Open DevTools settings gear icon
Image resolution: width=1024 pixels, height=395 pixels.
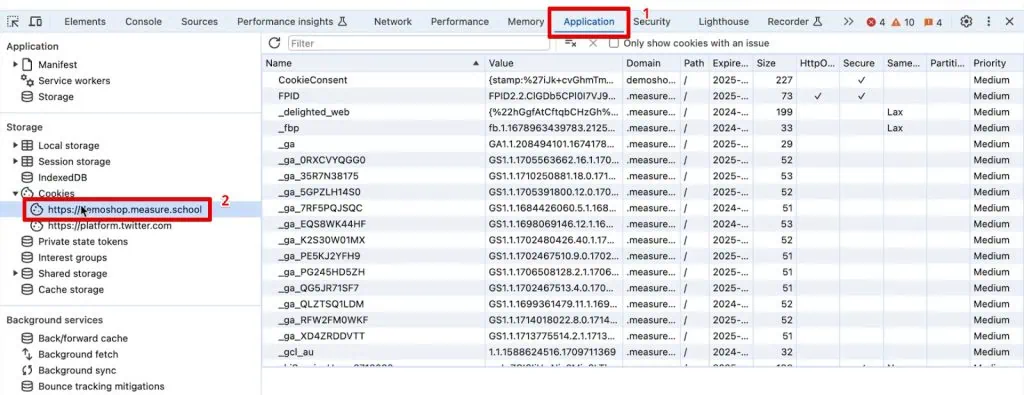click(x=966, y=22)
